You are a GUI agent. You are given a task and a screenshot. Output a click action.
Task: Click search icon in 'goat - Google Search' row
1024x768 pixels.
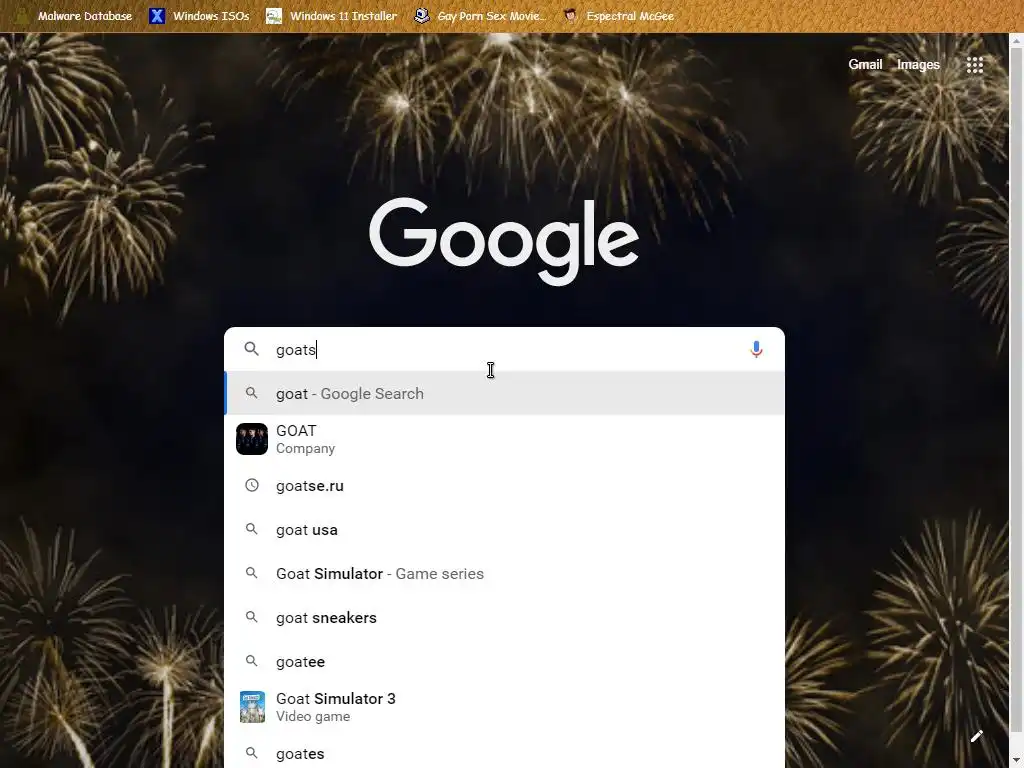click(251, 392)
